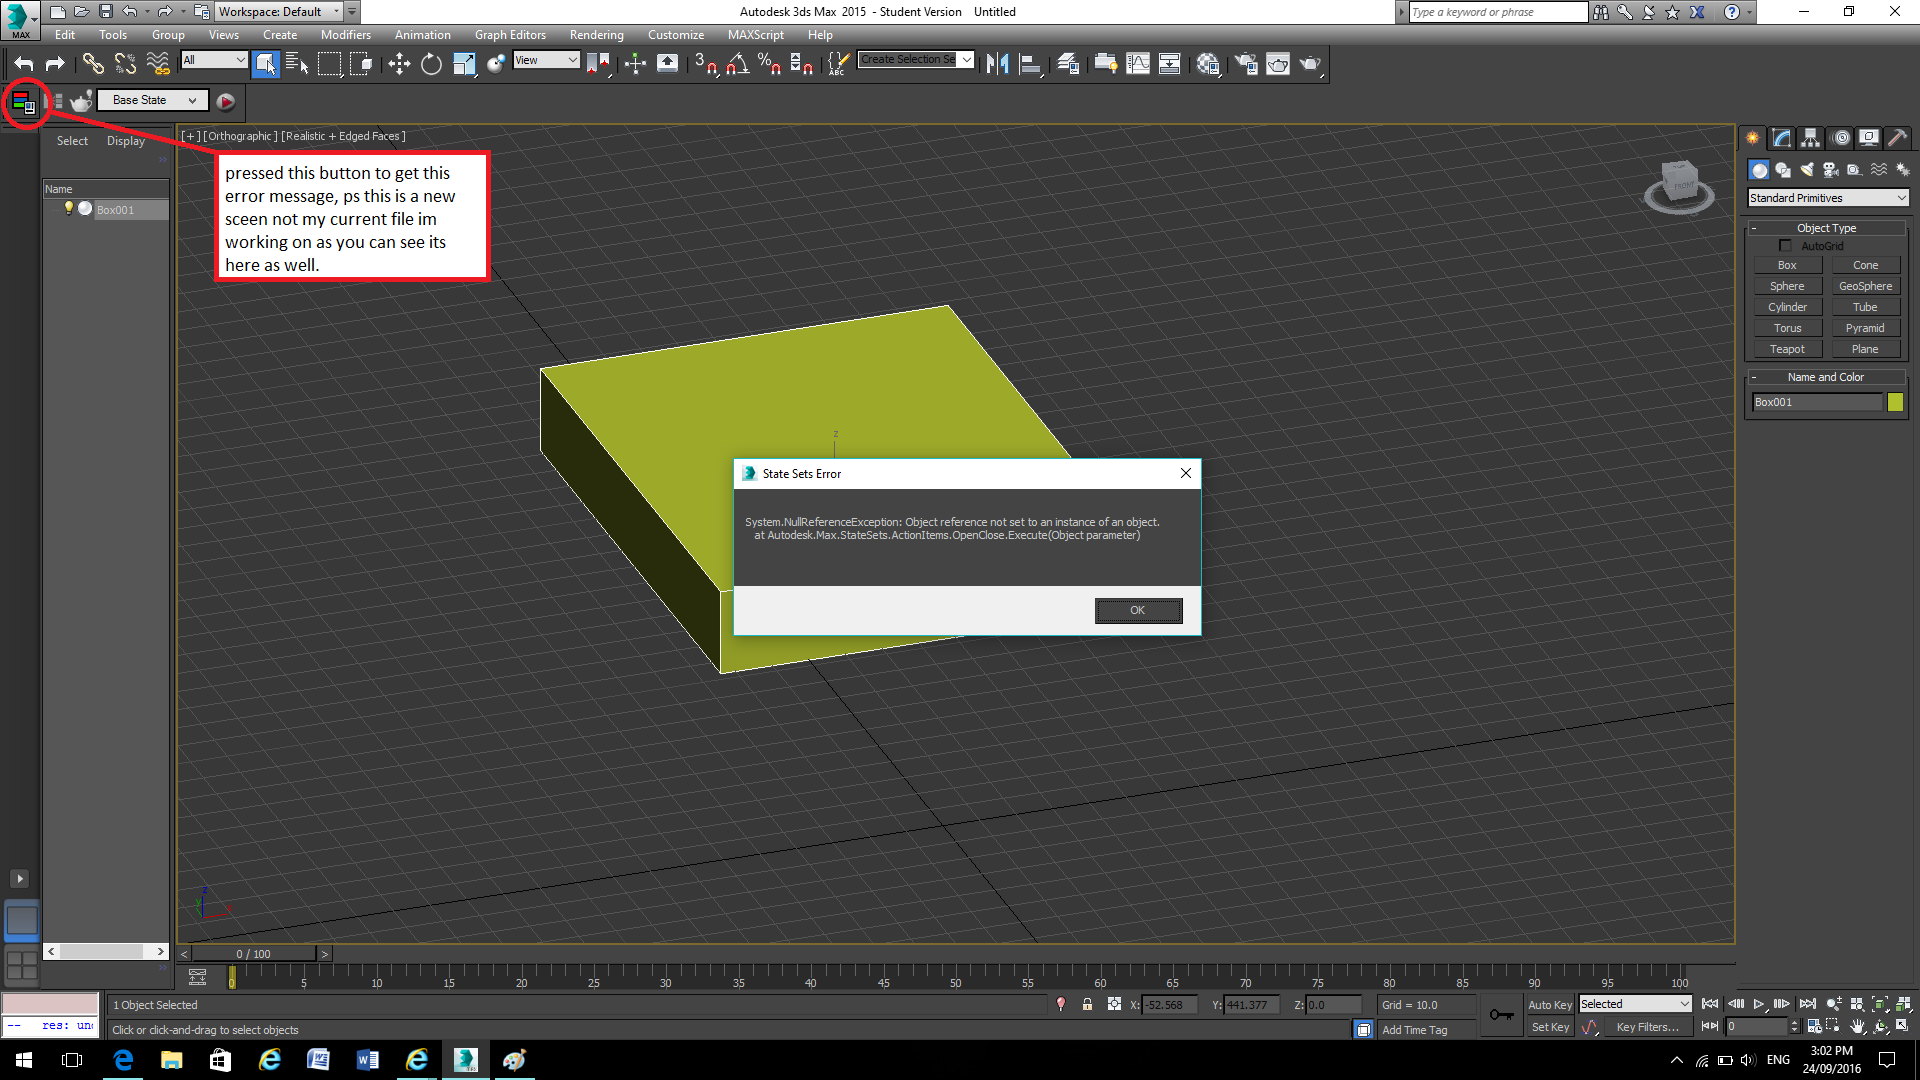Toggle the AutoGrid checkbox

pyautogui.click(x=1785, y=245)
